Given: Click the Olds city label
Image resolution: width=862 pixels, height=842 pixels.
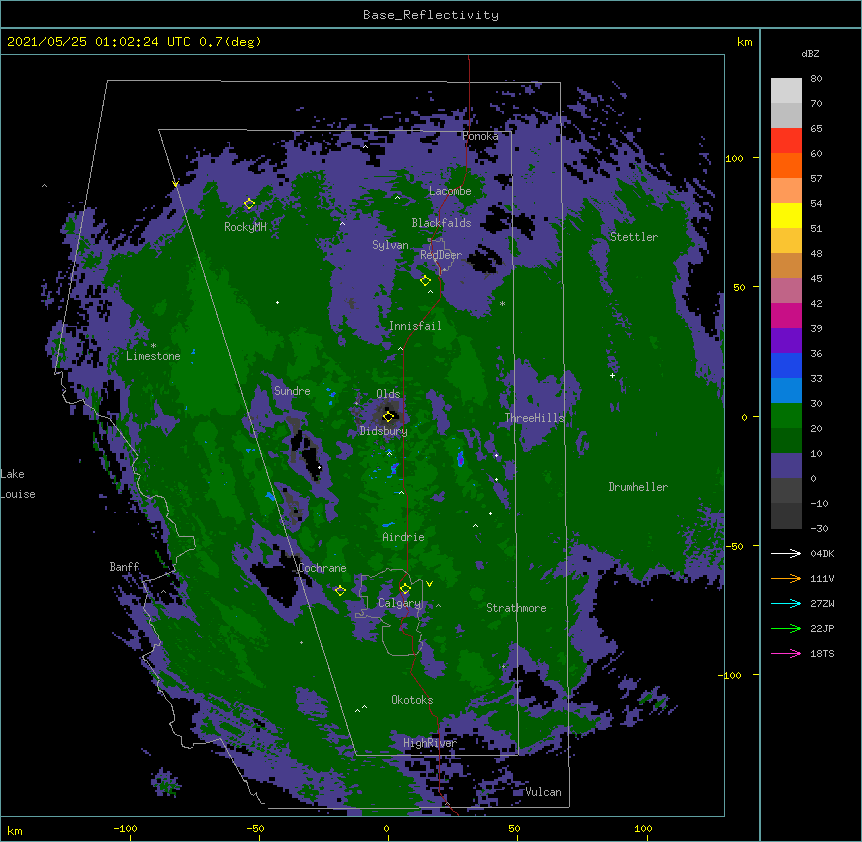Looking at the screenshot, I should click(388, 394).
